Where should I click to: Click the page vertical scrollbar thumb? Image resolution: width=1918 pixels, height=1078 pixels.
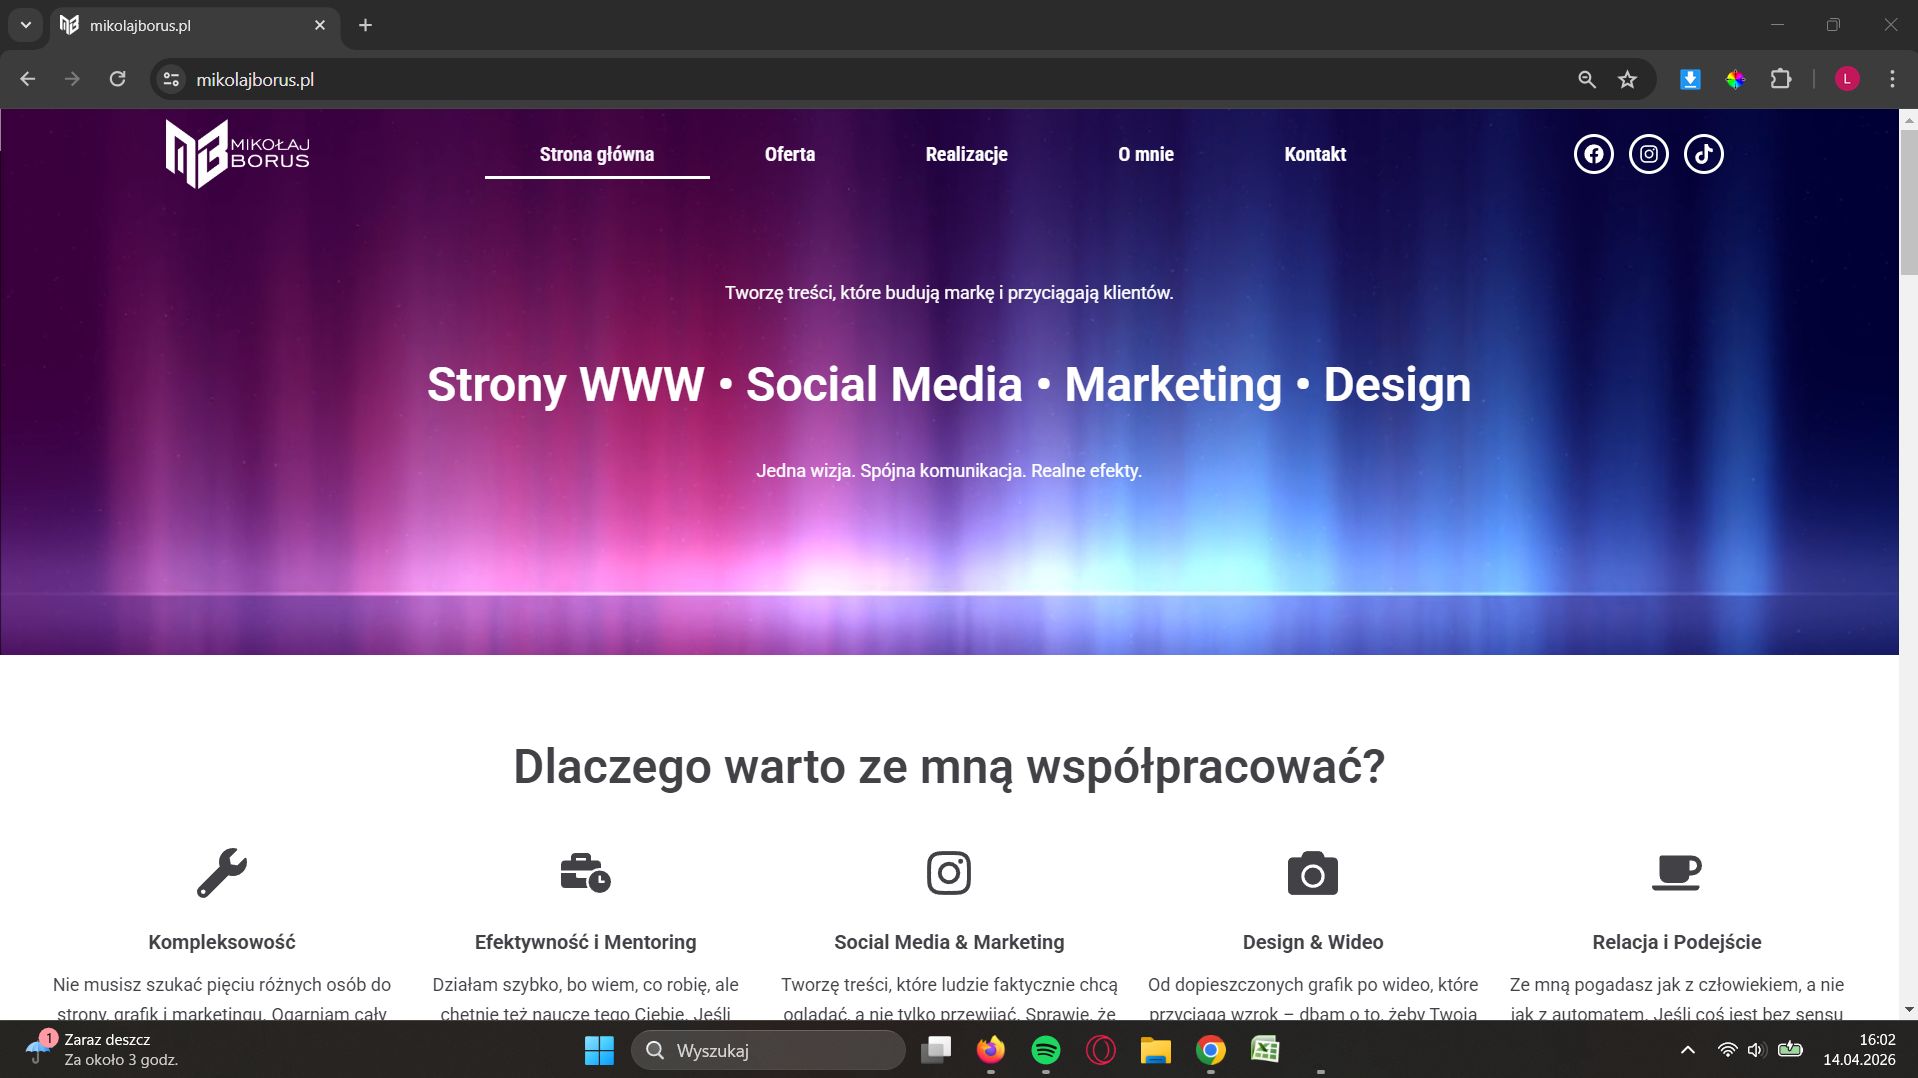pos(1909,200)
